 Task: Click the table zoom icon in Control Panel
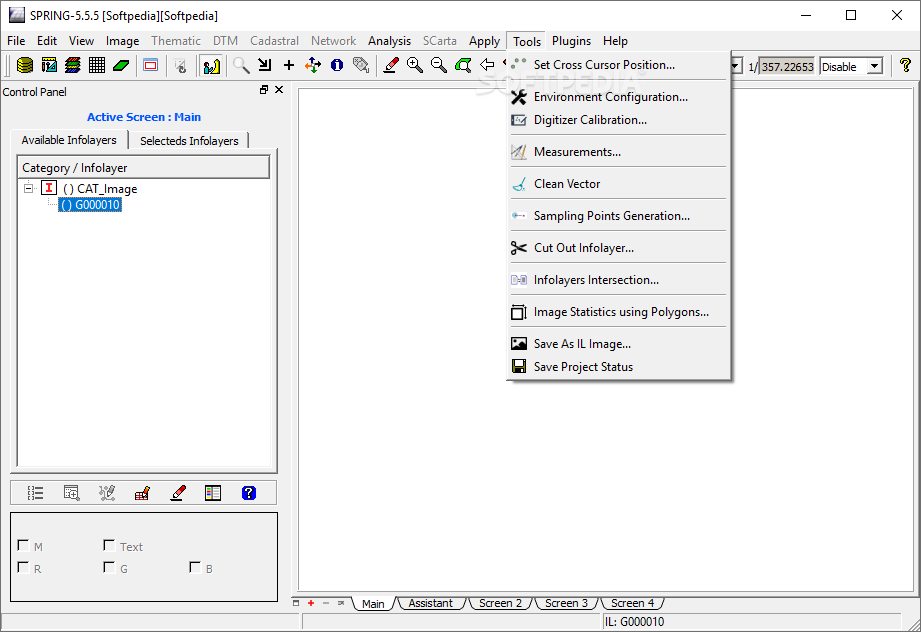click(71, 493)
